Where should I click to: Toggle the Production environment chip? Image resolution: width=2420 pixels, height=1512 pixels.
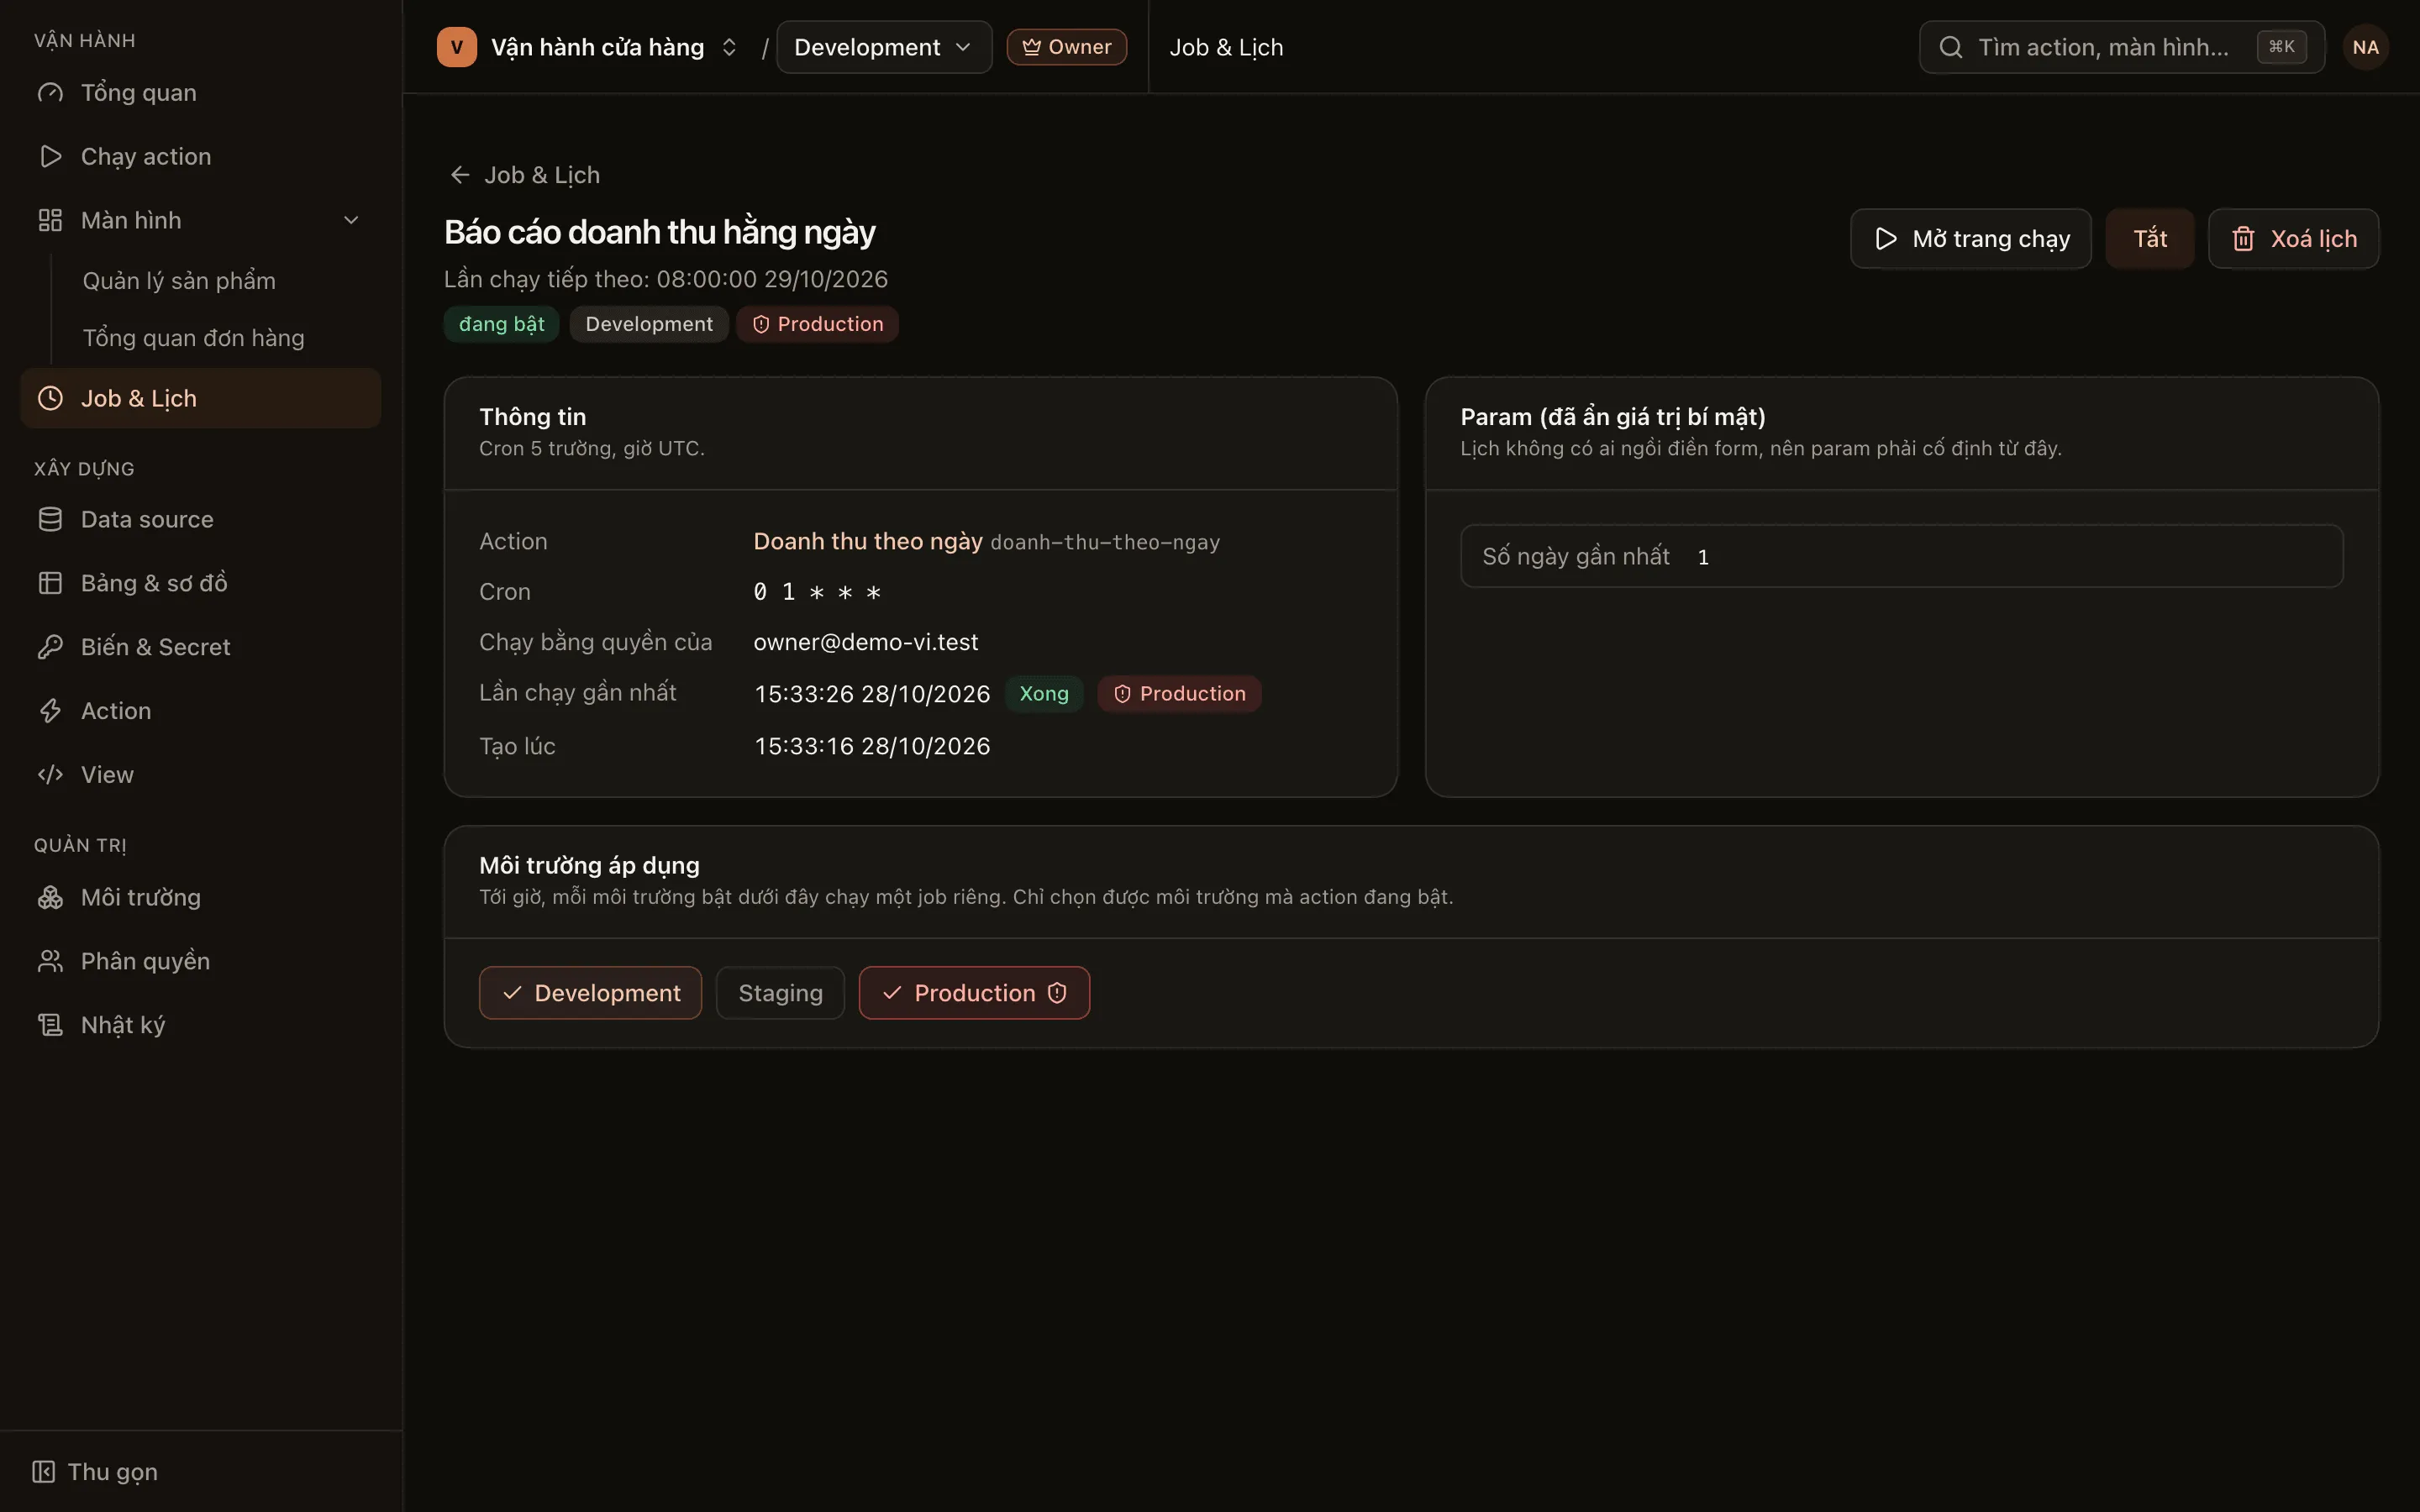click(974, 993)
